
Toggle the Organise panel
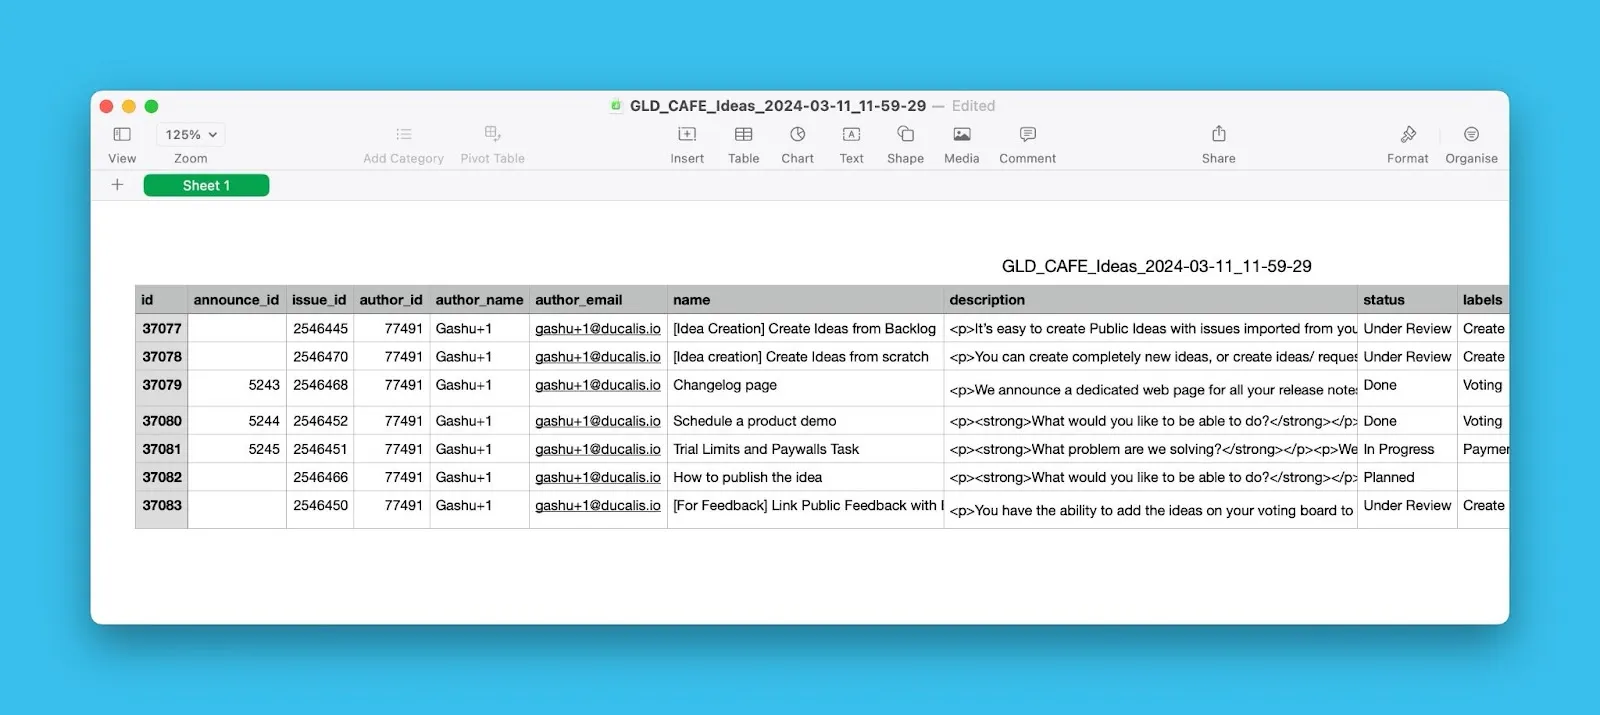[1471, 135]
